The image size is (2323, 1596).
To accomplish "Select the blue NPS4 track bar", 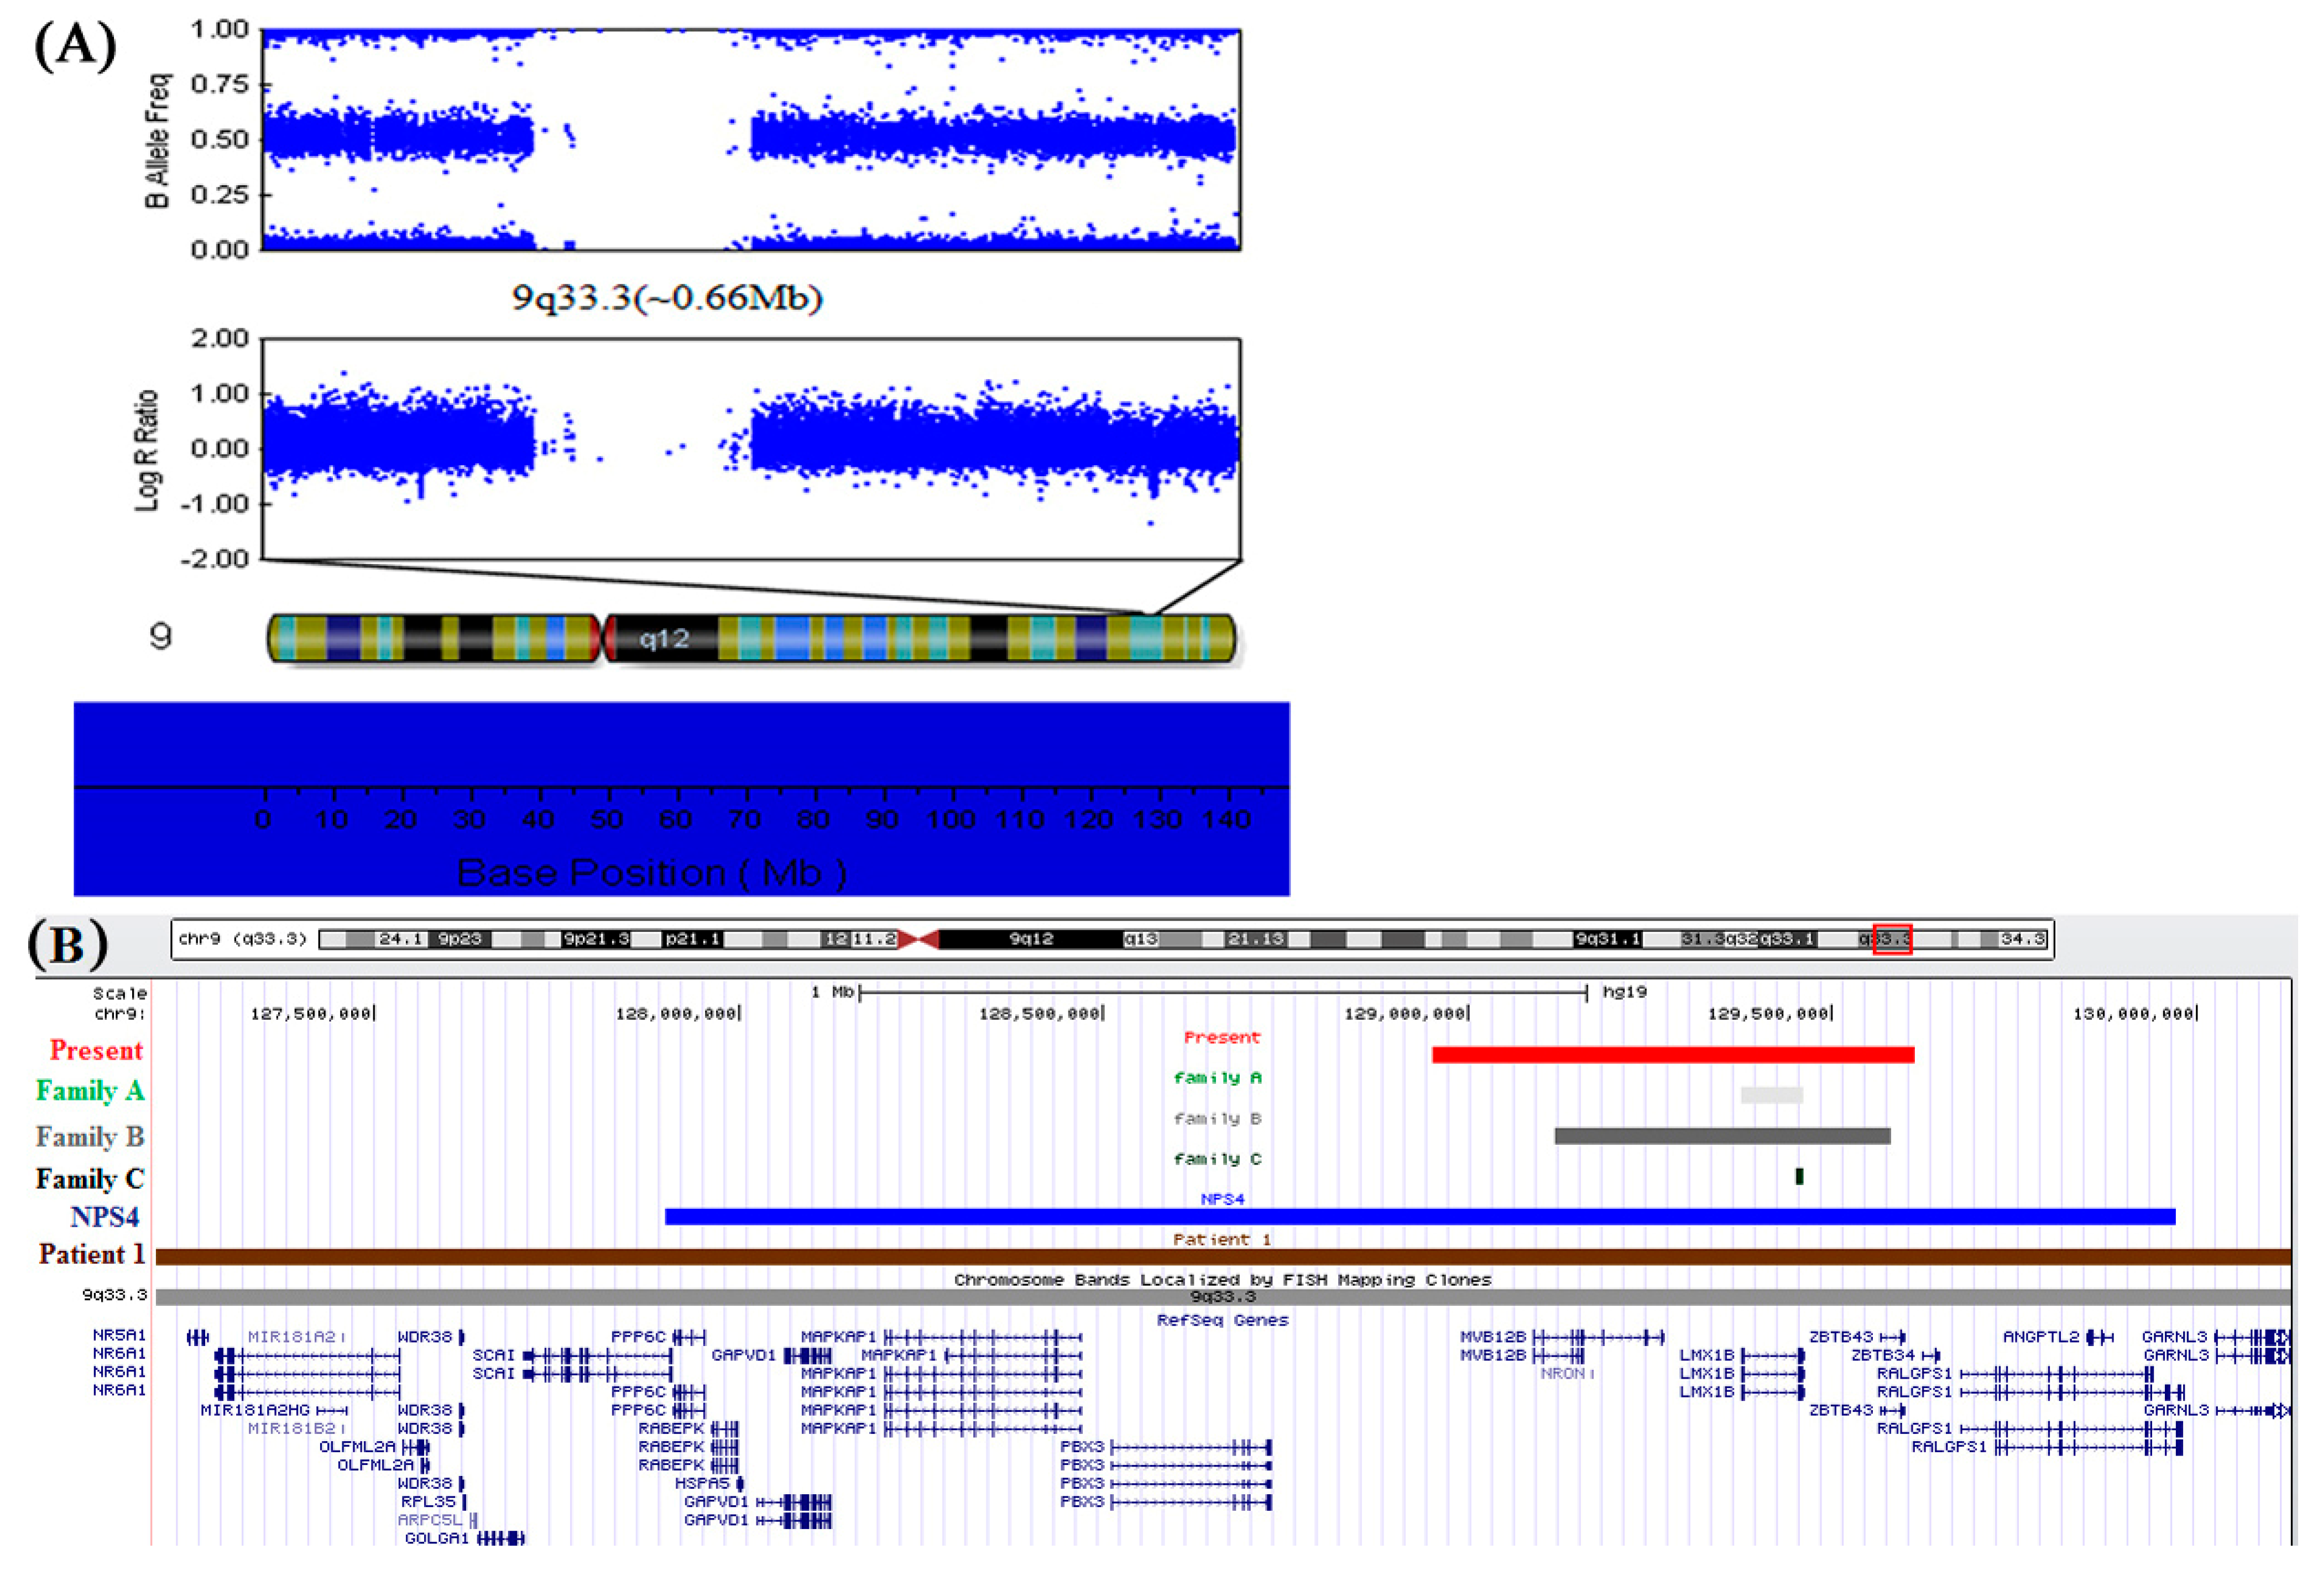I will (x=1419, y=1216).
